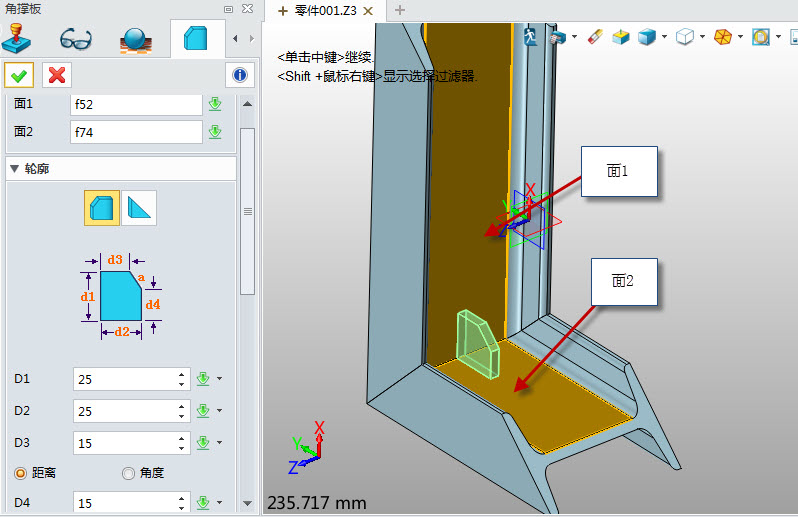Click panel scrollbar up arrow
The image size is (798, 517).
pyautogui.click(x=247, y=104)
